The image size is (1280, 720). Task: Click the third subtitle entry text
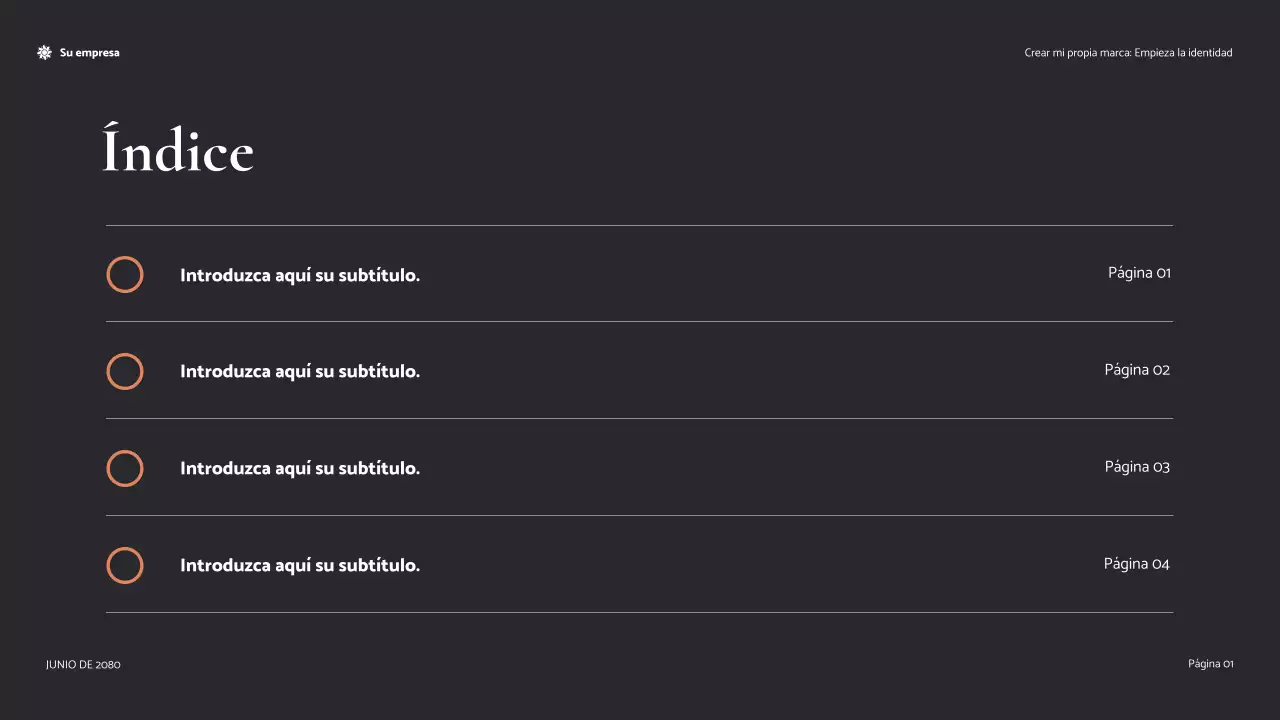click(300, 469)
